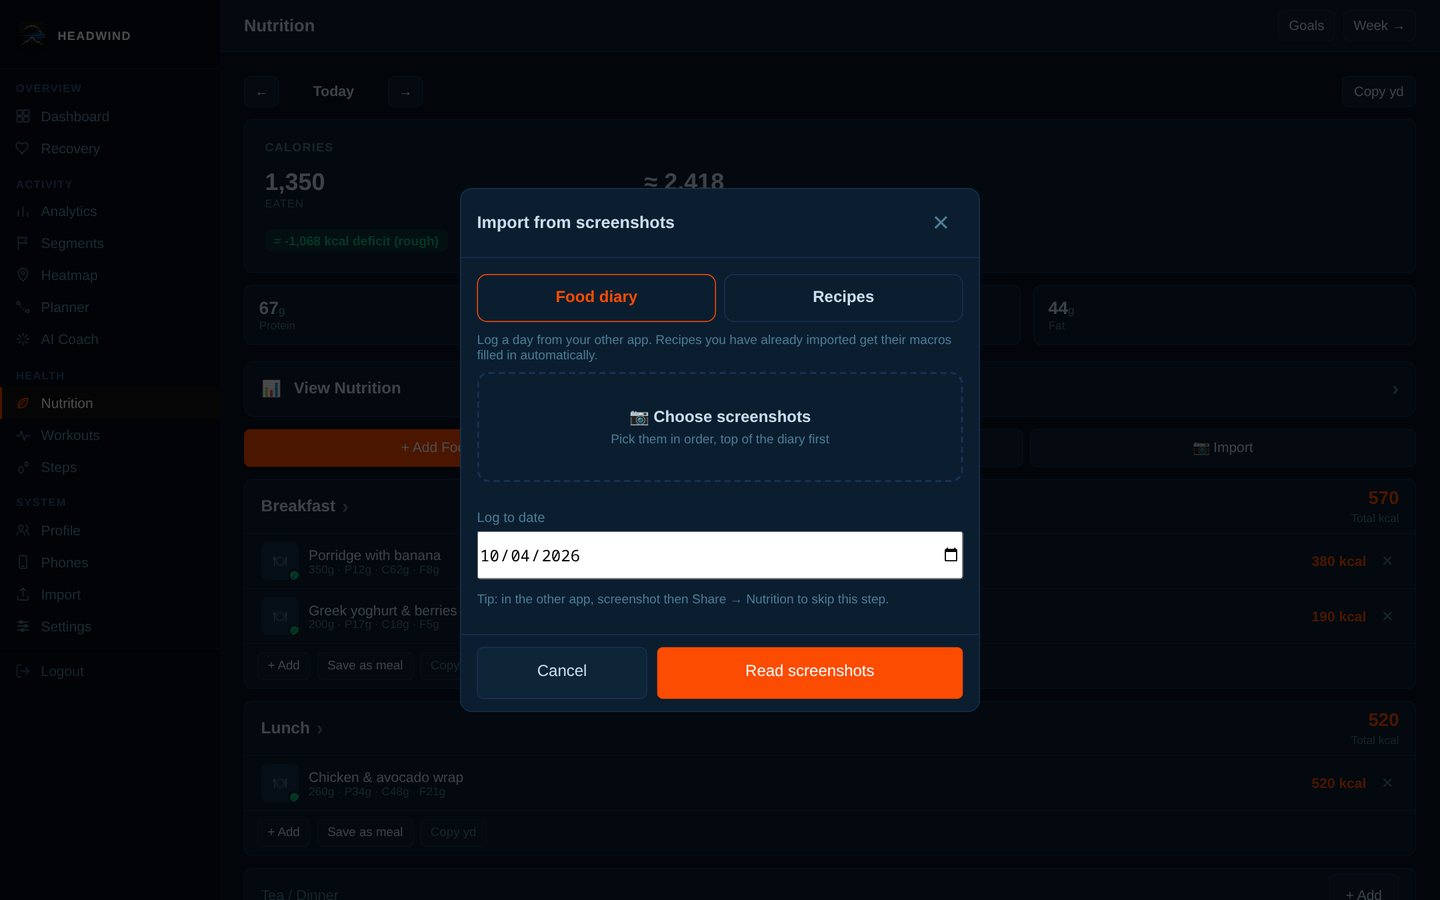This screenshot has height=900, width=1440.
Task: Switch to the Recipes tab
Action: click(x=843, y=297)
